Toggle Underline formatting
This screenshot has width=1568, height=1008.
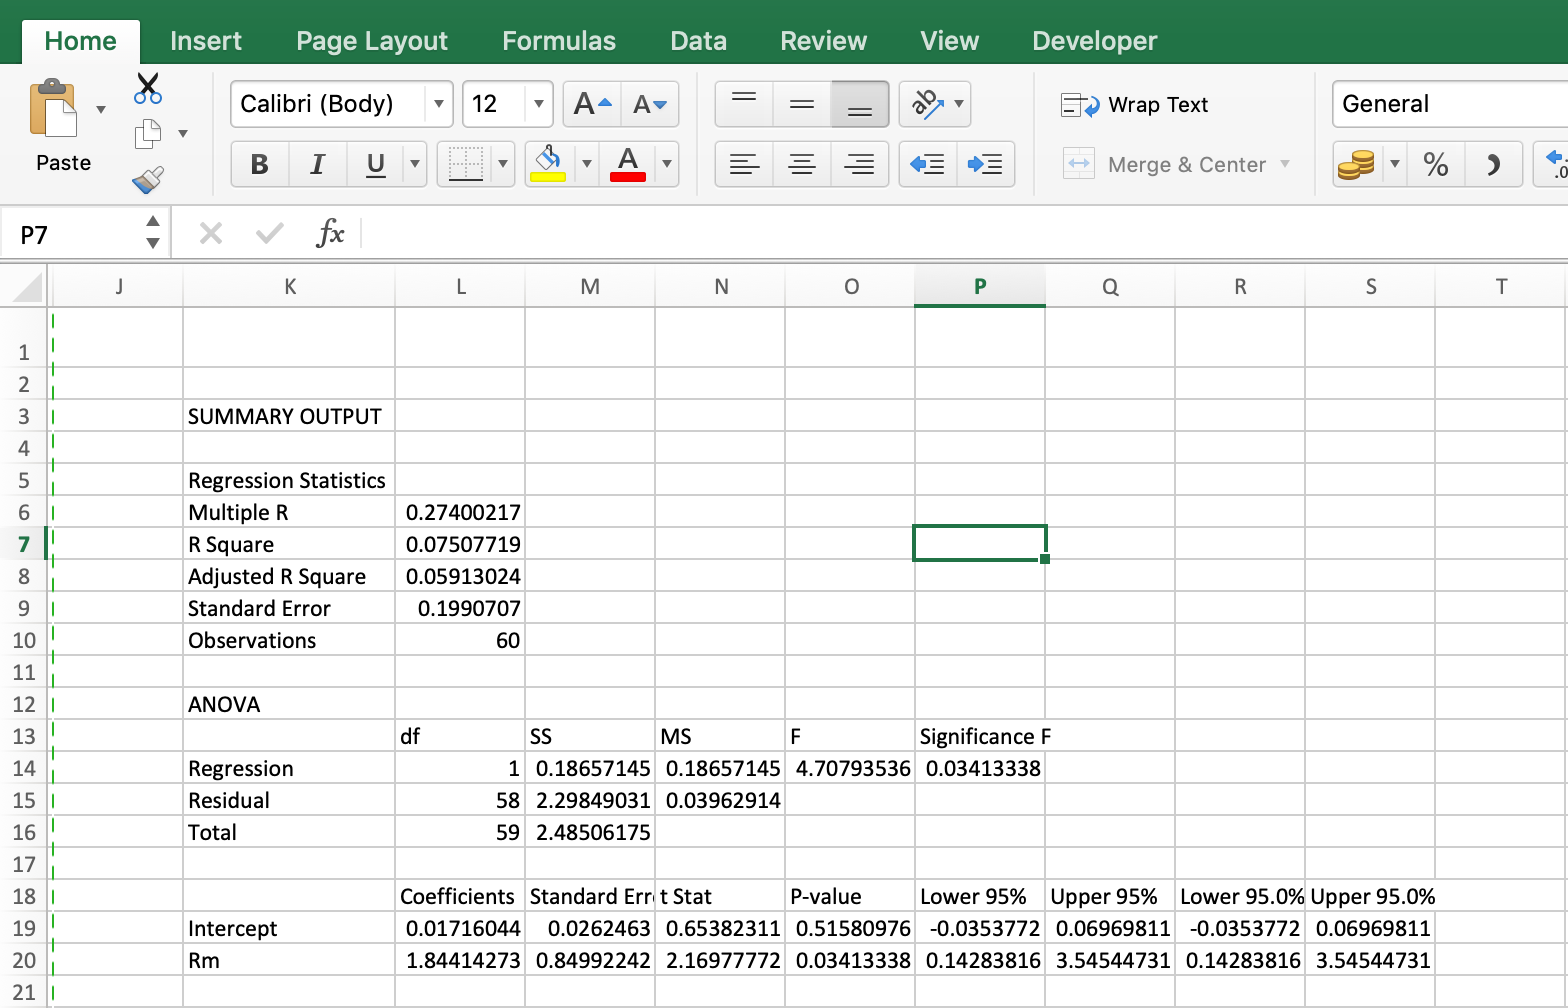coord(376,164)
